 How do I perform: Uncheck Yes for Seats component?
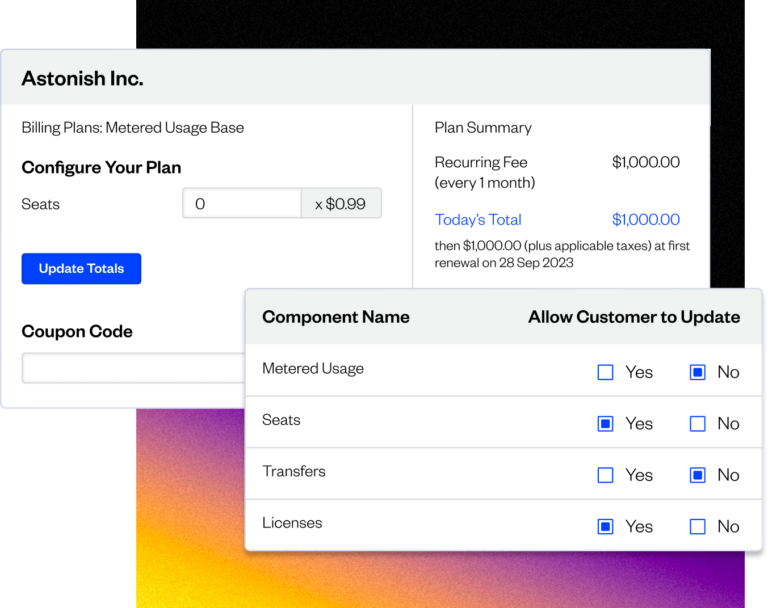coord(605,424)
